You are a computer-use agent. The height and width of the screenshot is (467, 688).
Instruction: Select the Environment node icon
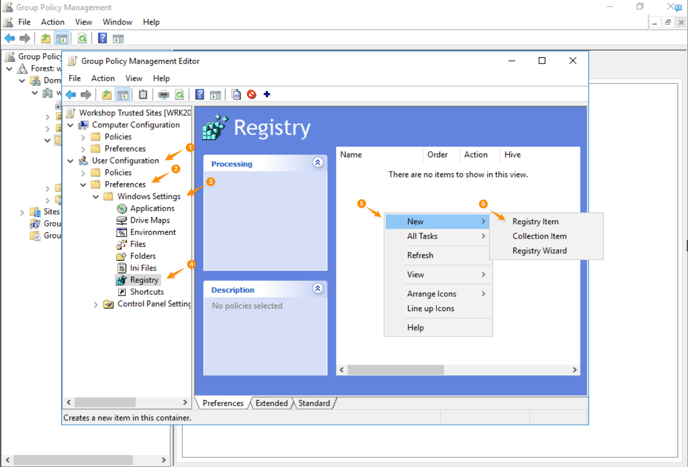point(122,232)
